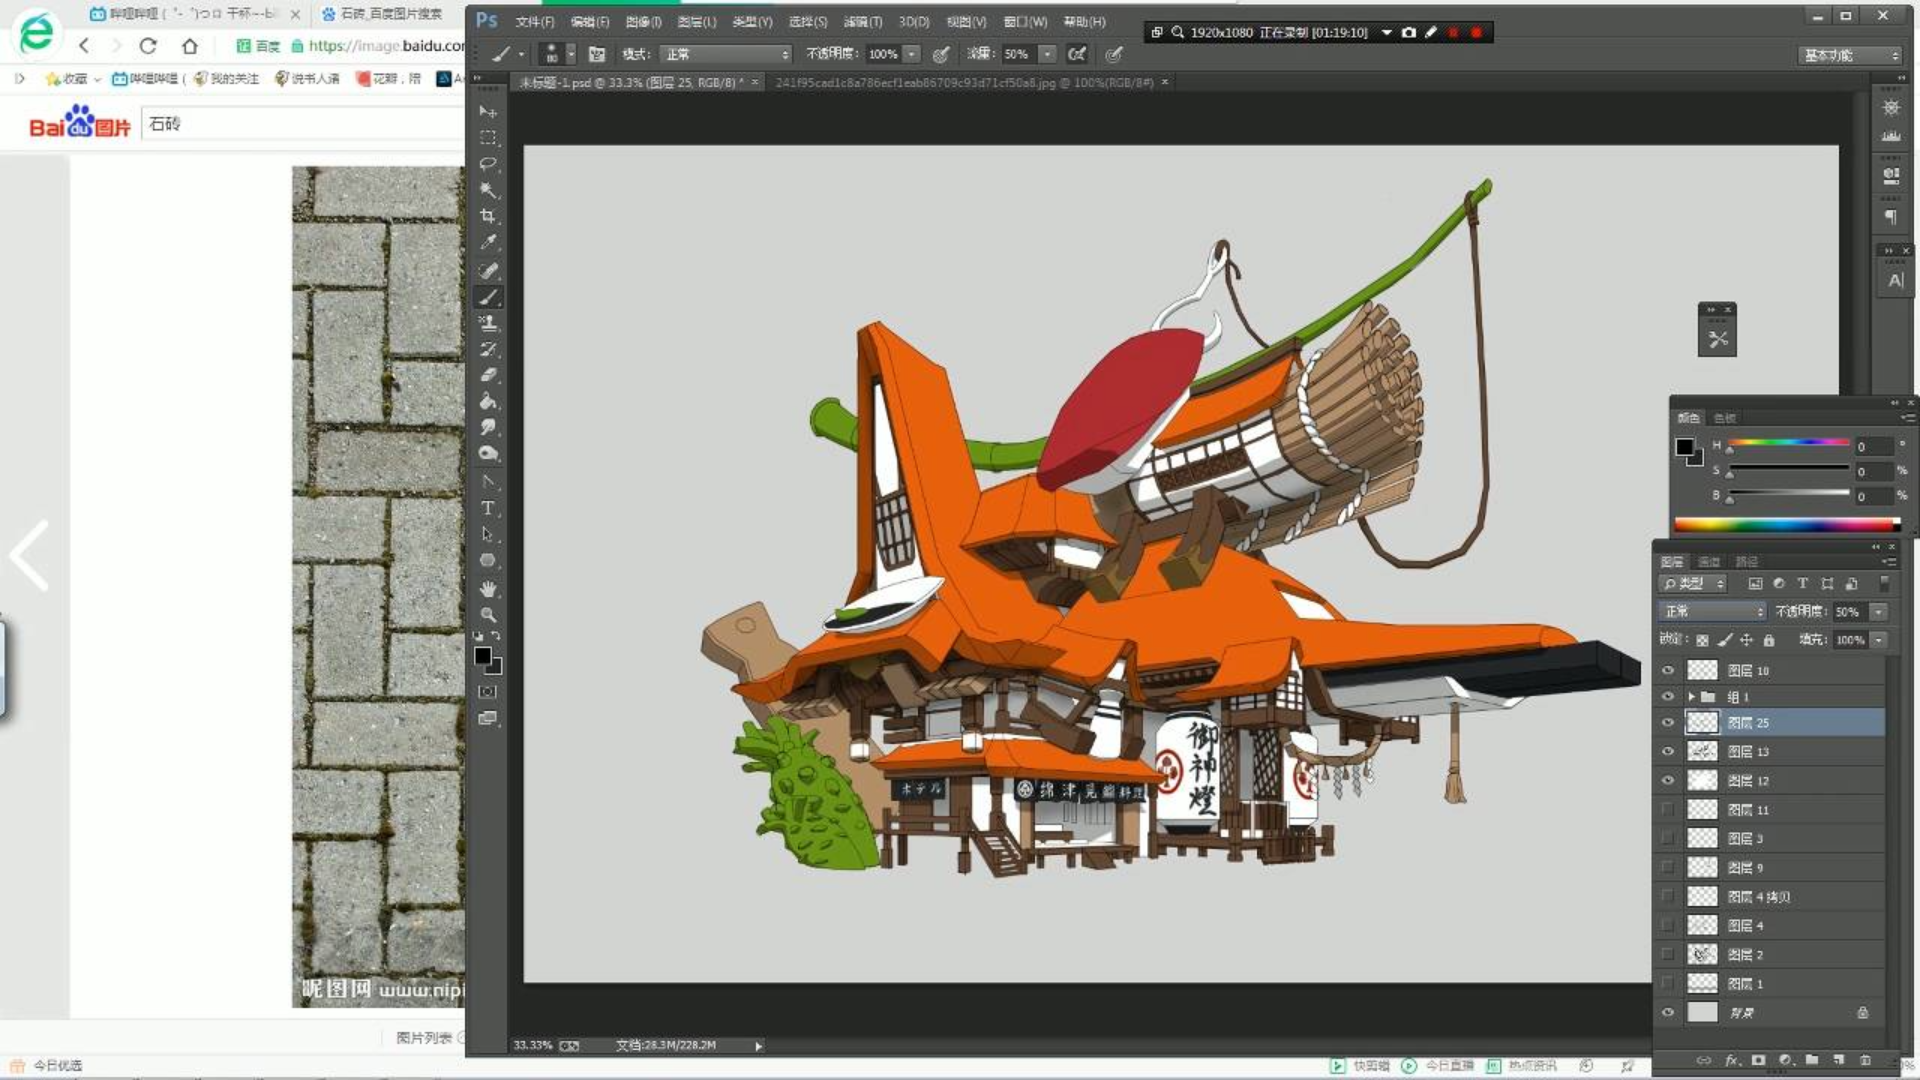The height and width of the screenshot is (1080, 1920).
Task: Toggle visibility of 背景 layer
Action: (1667, 1013)
